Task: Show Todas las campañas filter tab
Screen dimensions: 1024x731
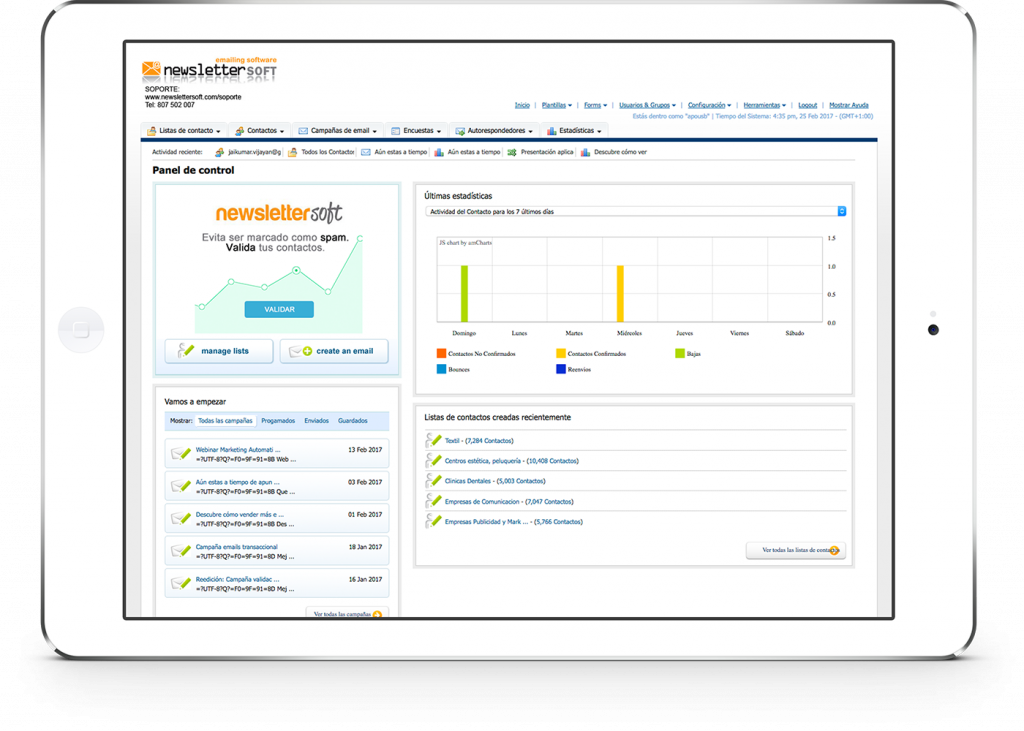Action: [x=225, y=421]
